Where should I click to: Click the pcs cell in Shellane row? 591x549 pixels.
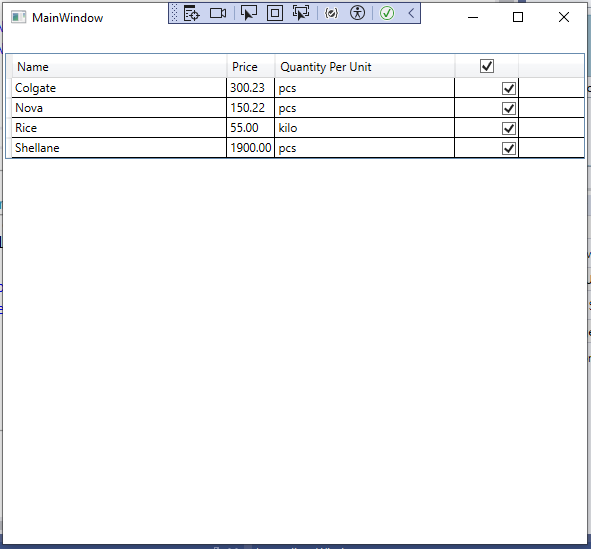(x=365, y=148)
